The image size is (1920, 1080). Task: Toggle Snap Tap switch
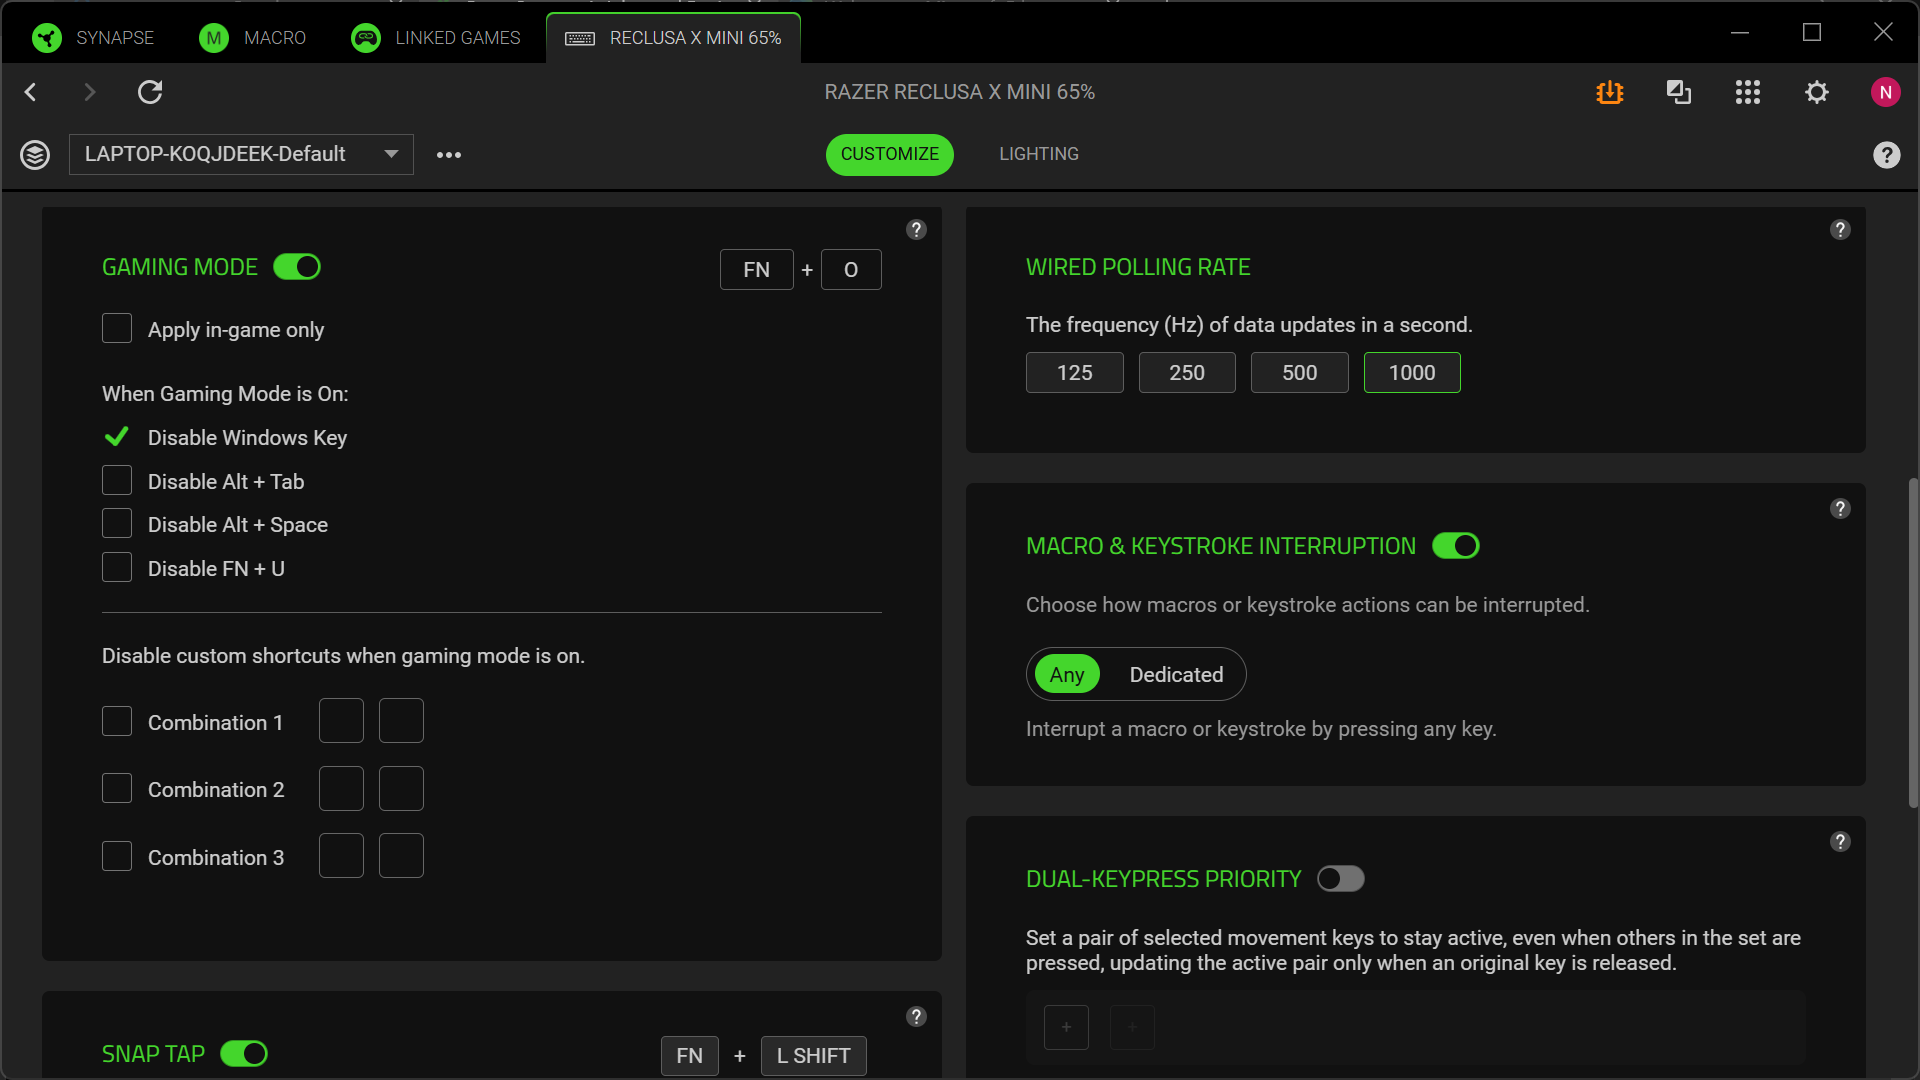tap(244, 1054)
